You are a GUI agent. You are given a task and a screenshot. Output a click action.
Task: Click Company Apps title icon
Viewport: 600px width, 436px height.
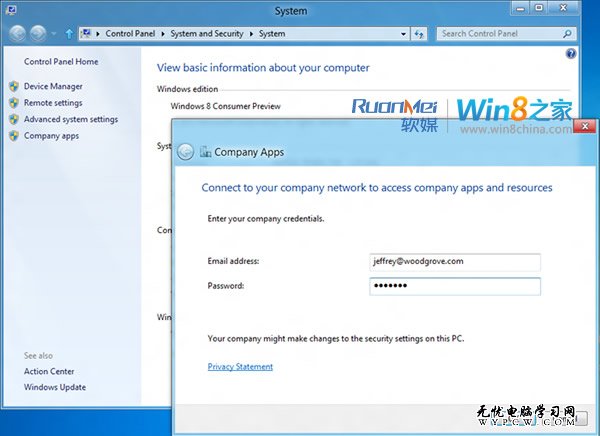(205, 152)
